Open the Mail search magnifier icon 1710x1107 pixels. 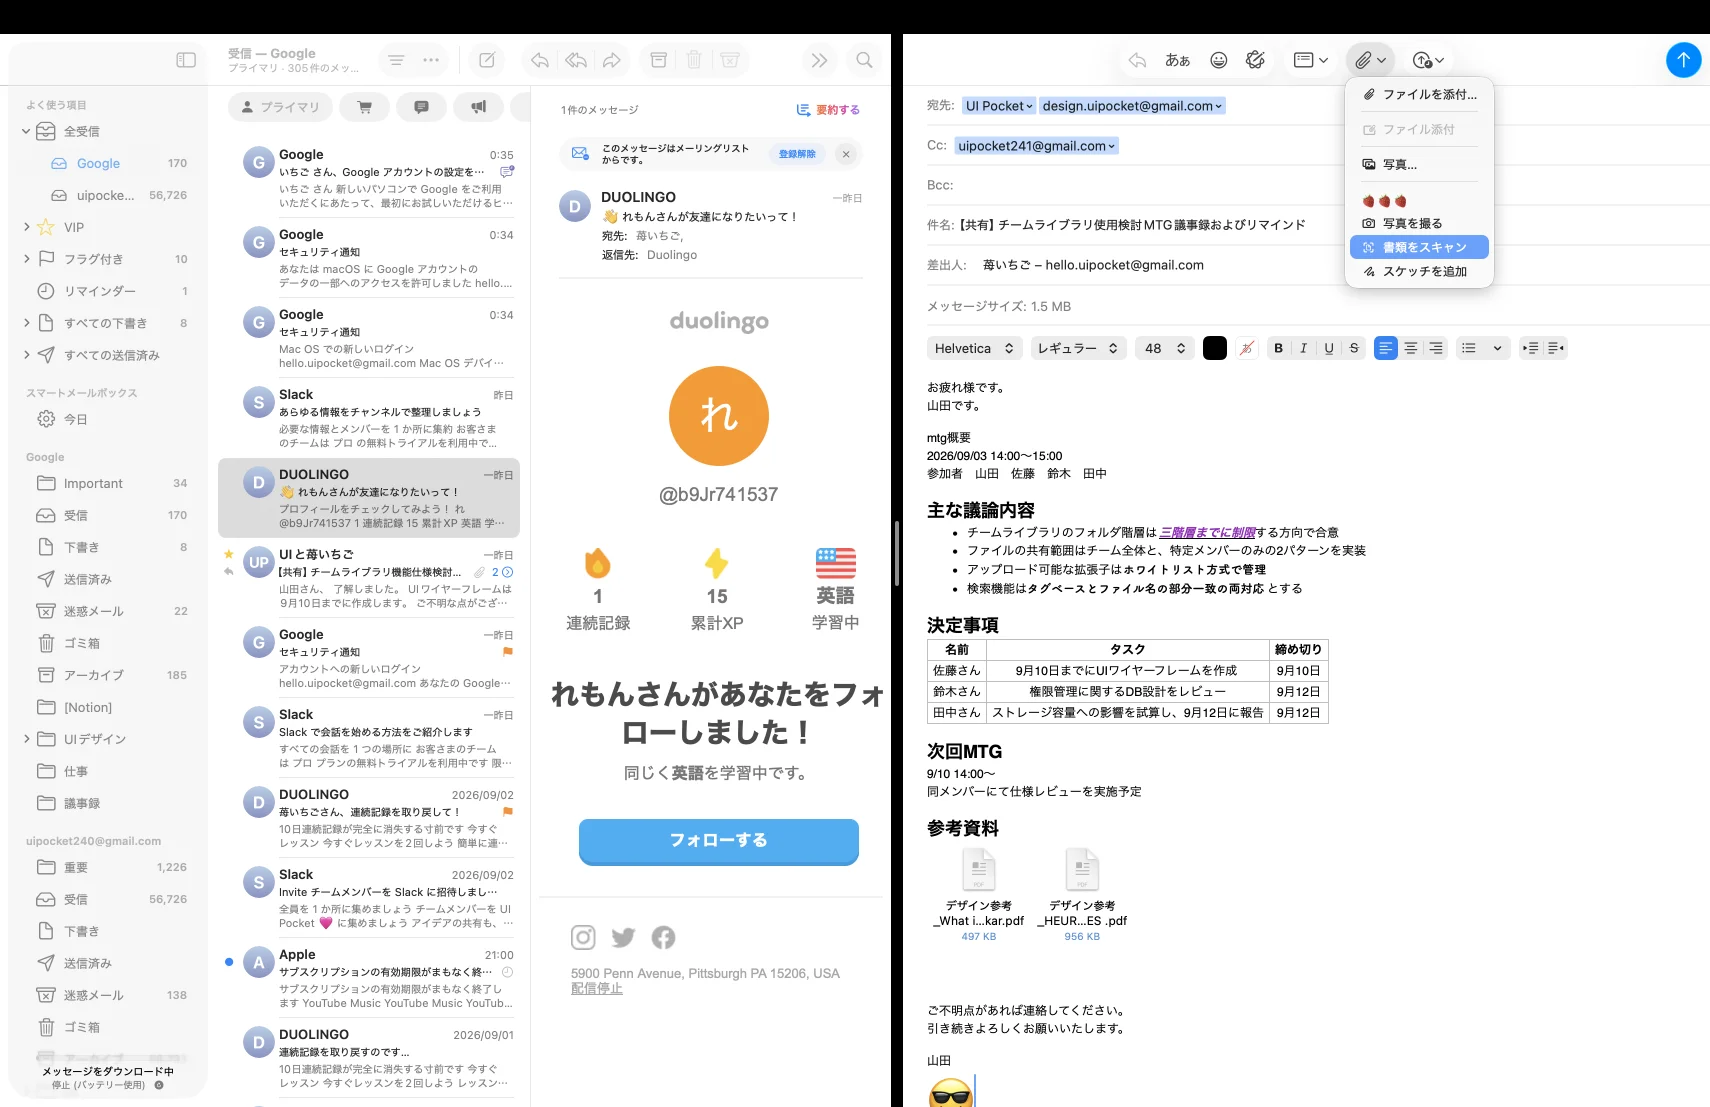click(864, 60)
